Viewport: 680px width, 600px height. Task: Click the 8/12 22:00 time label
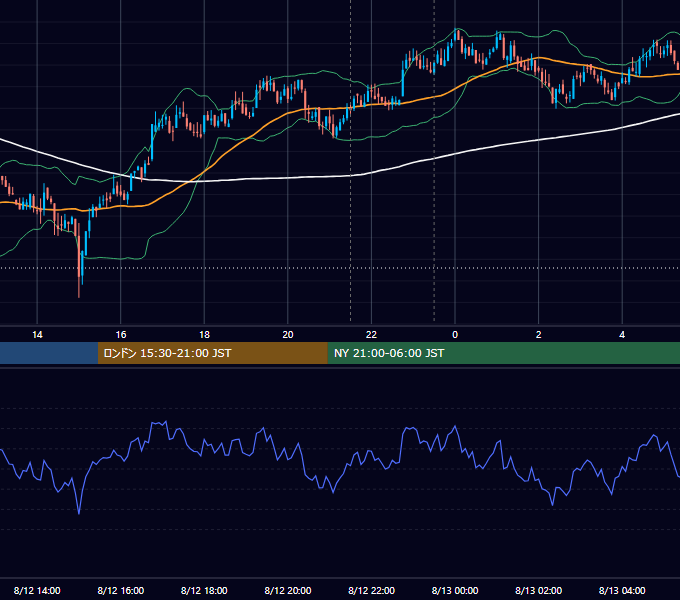pyautogui.click(x=372, y=590)
